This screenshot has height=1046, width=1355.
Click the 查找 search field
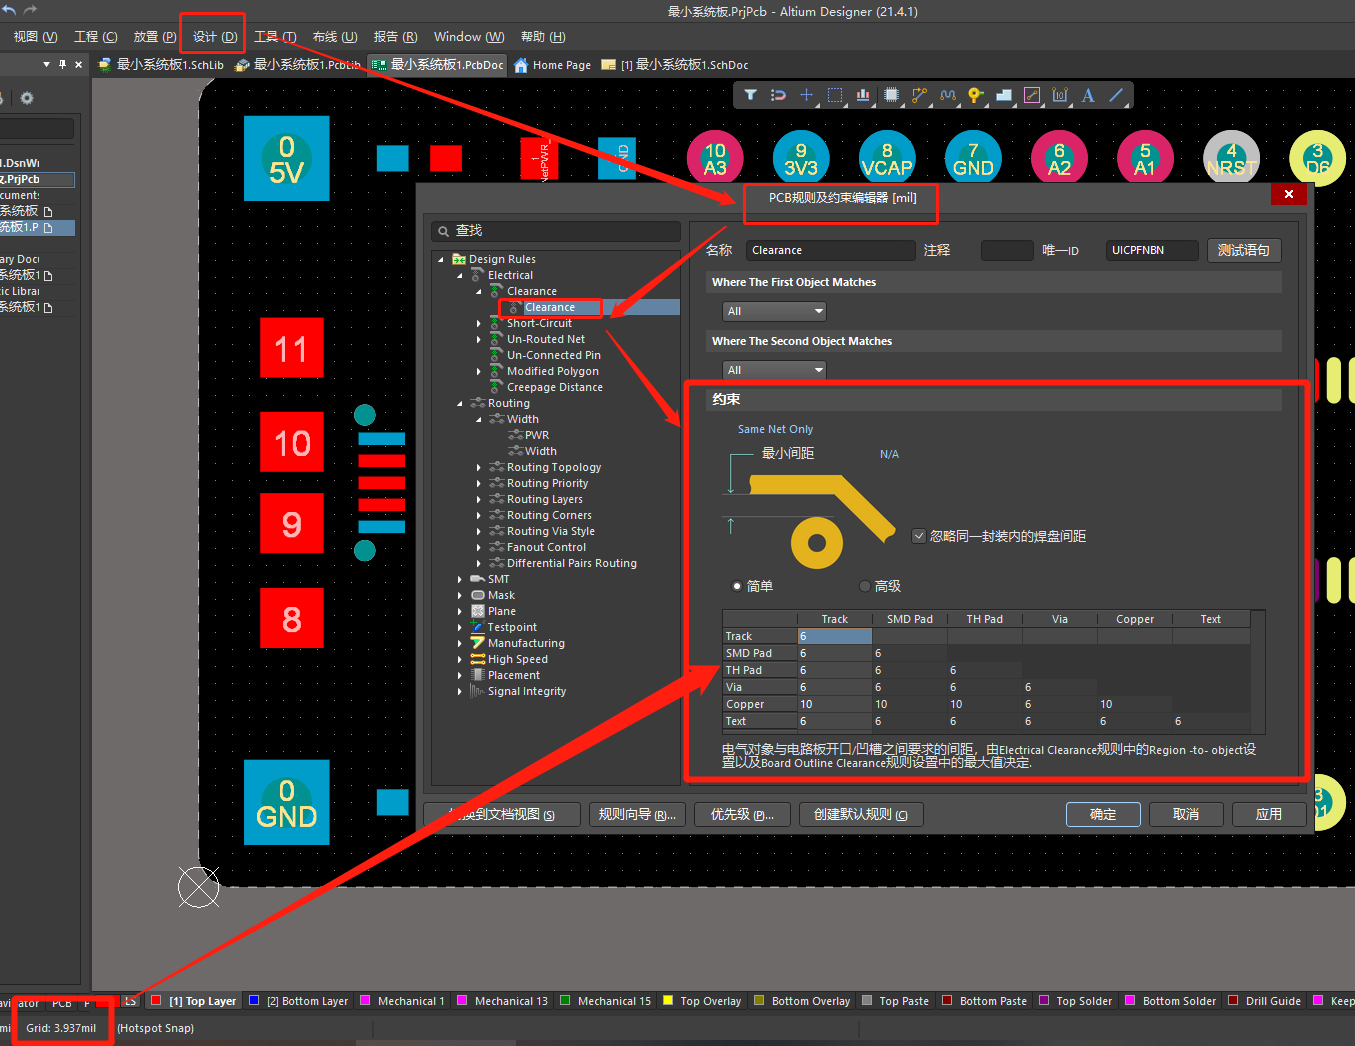pos(556,231)
